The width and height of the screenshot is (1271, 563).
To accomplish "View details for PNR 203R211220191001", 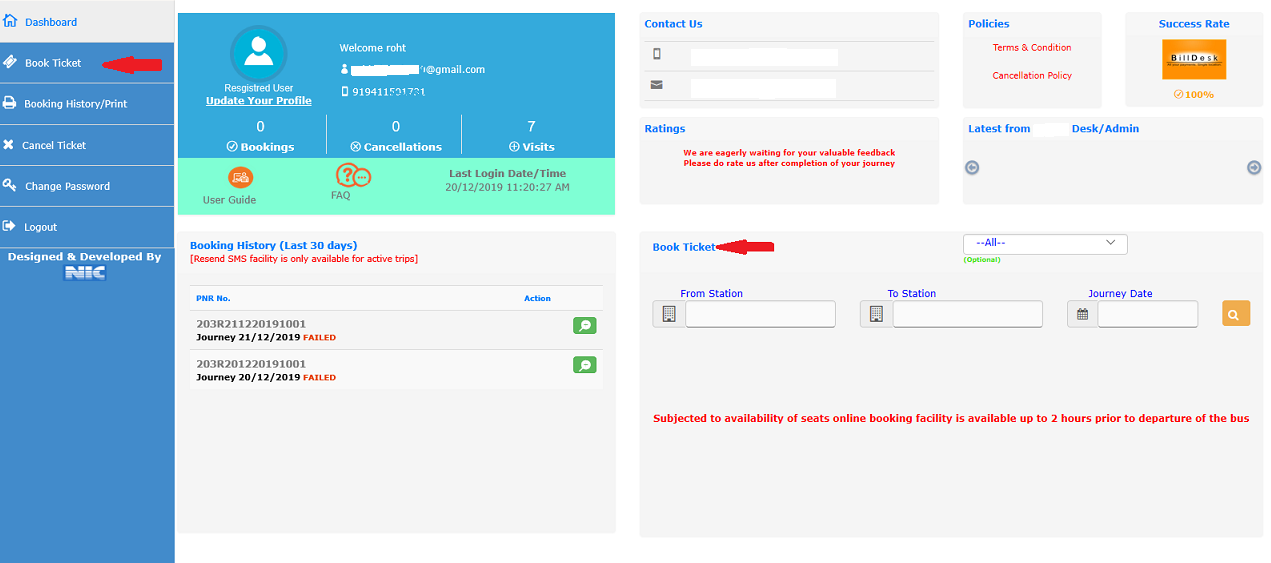I will [x=584, y=326].
